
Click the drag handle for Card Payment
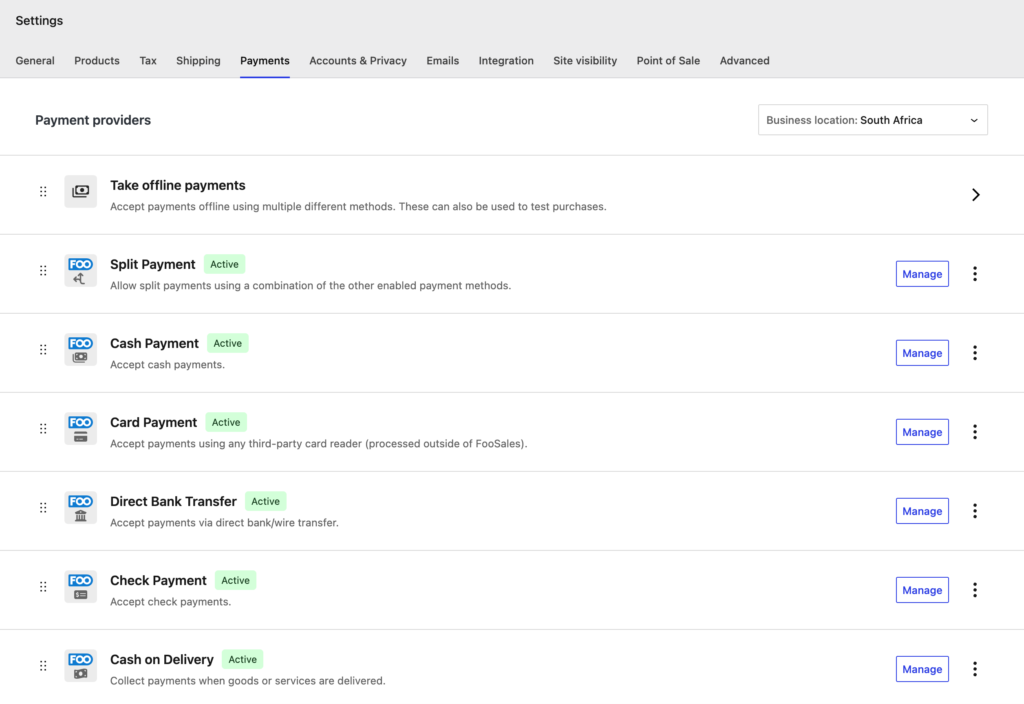click(x=43, y=428)
